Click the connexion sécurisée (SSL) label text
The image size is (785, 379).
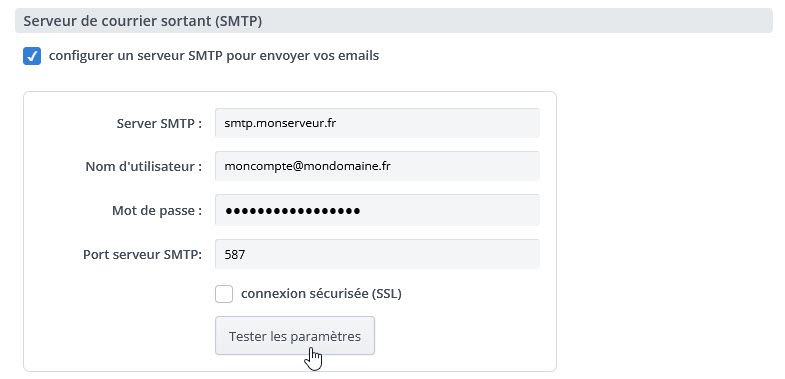pos(321,294)
